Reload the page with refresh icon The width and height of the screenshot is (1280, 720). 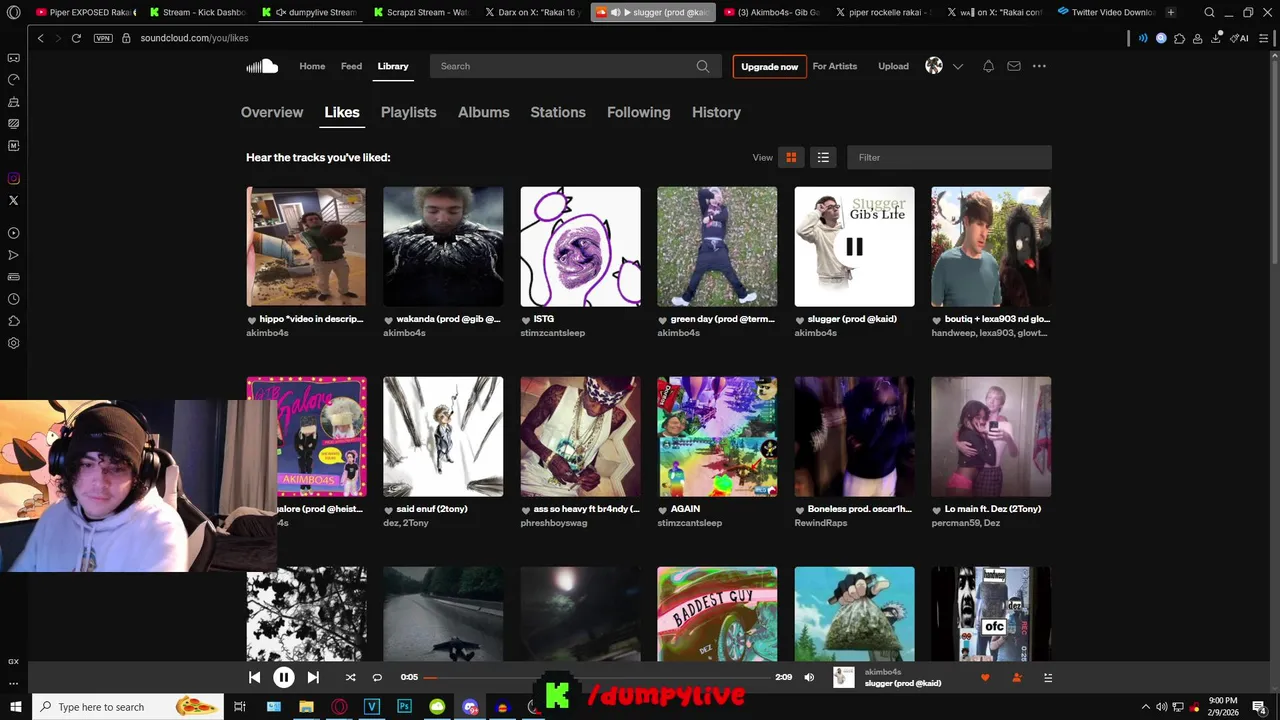(x=77, y=38)
